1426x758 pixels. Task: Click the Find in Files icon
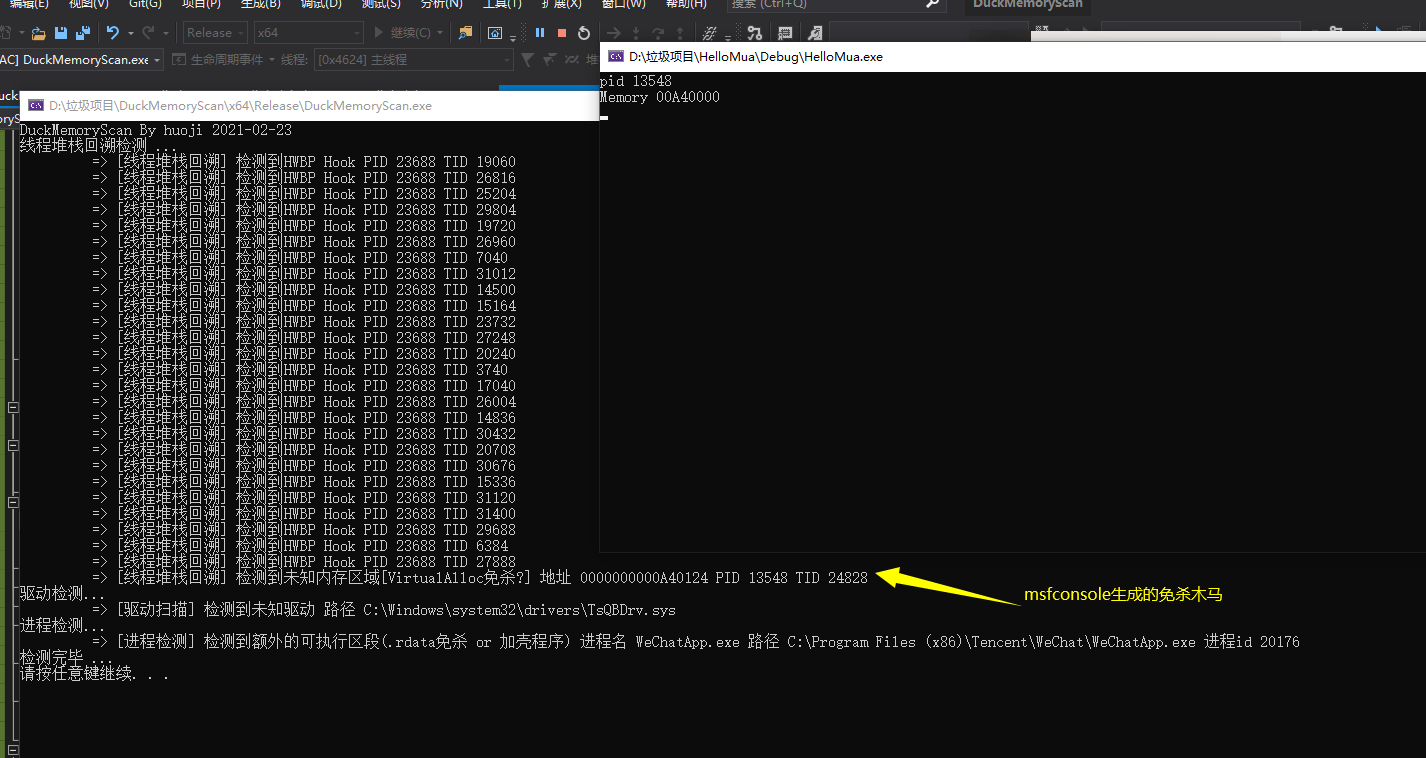point(465,33)
